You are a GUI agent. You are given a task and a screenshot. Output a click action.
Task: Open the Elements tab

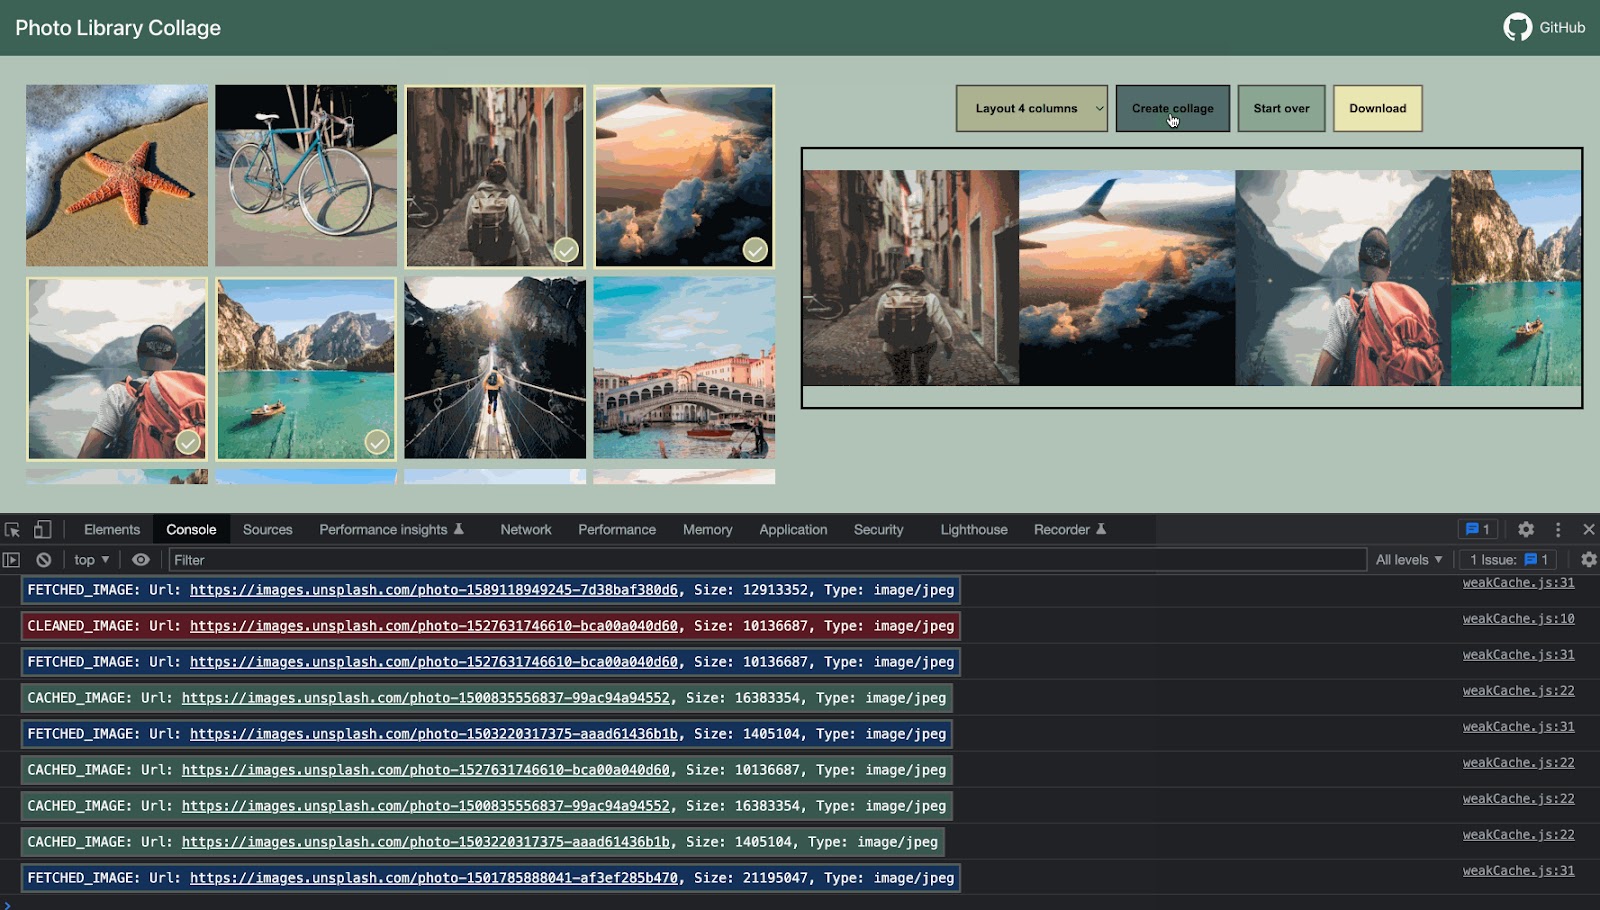[112, 530]
